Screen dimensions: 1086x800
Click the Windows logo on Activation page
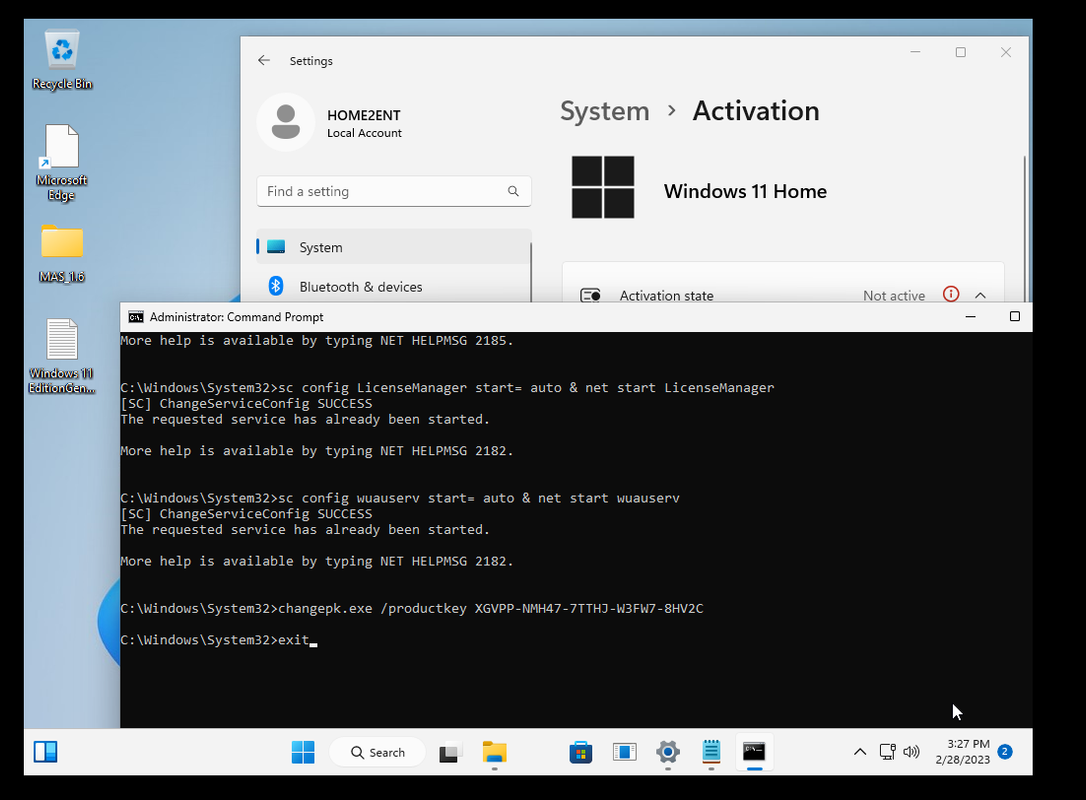pos(603,187)
